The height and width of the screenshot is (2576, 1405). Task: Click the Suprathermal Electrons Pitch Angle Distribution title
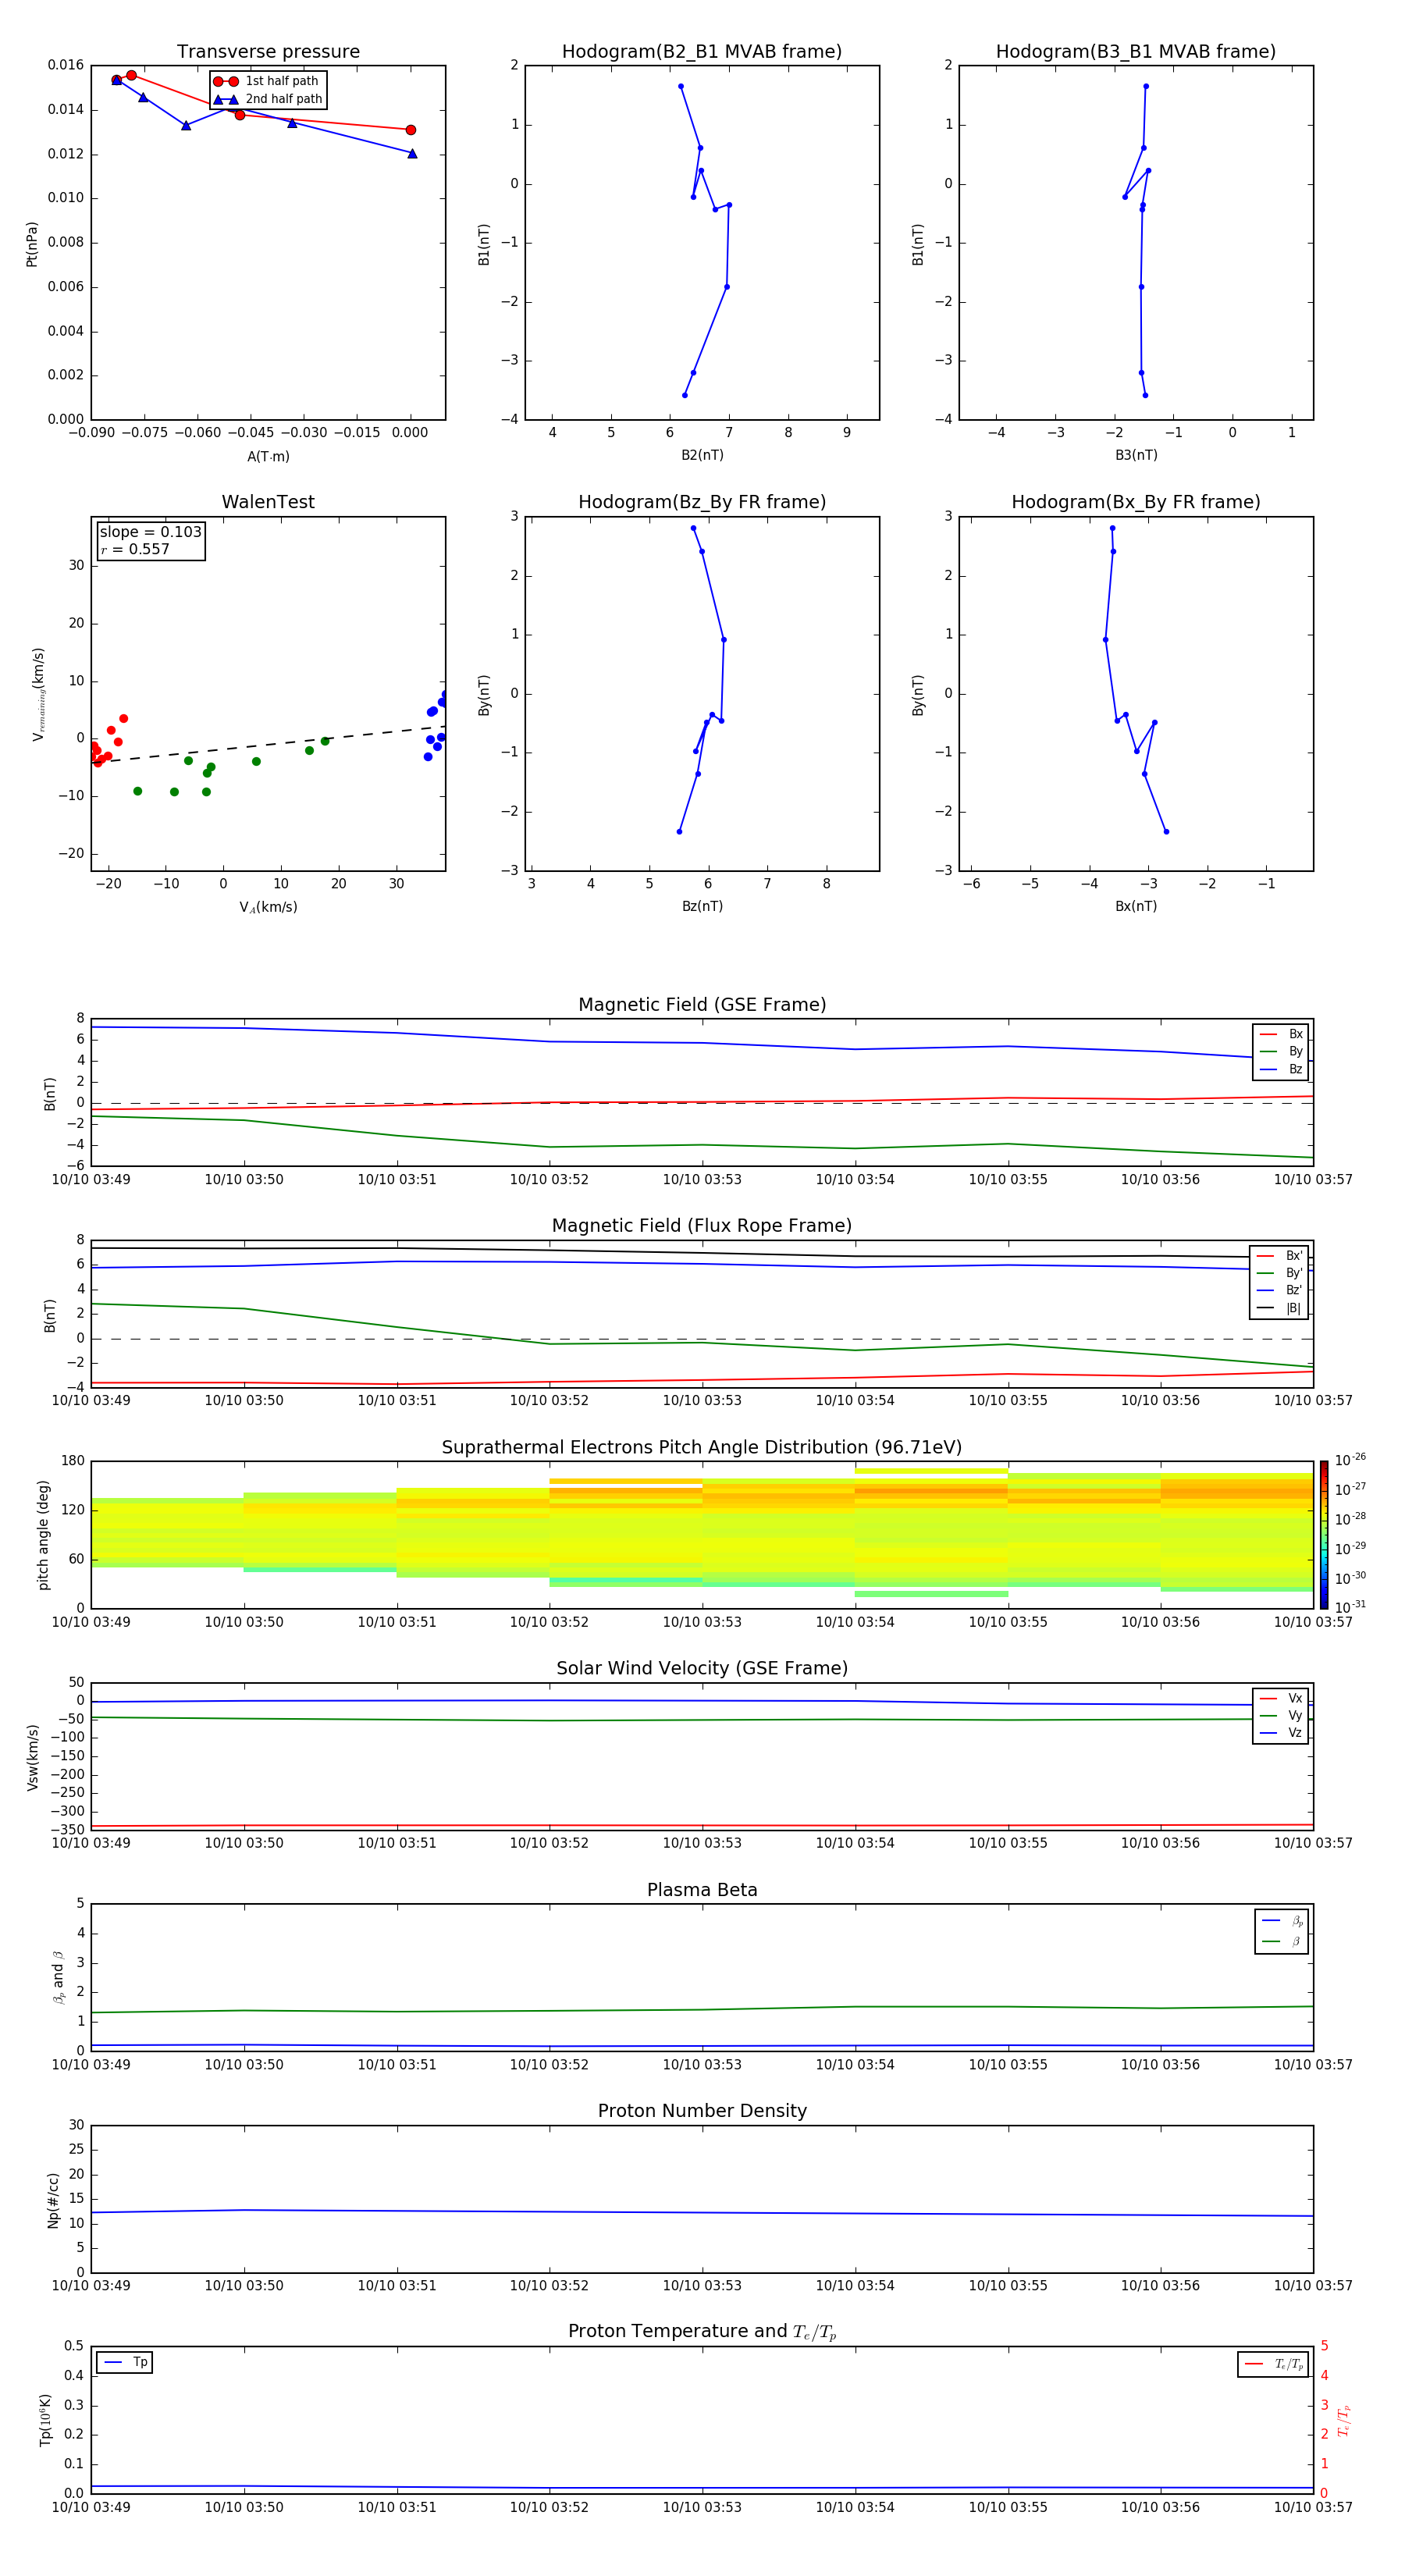[x=702, y=1448]
